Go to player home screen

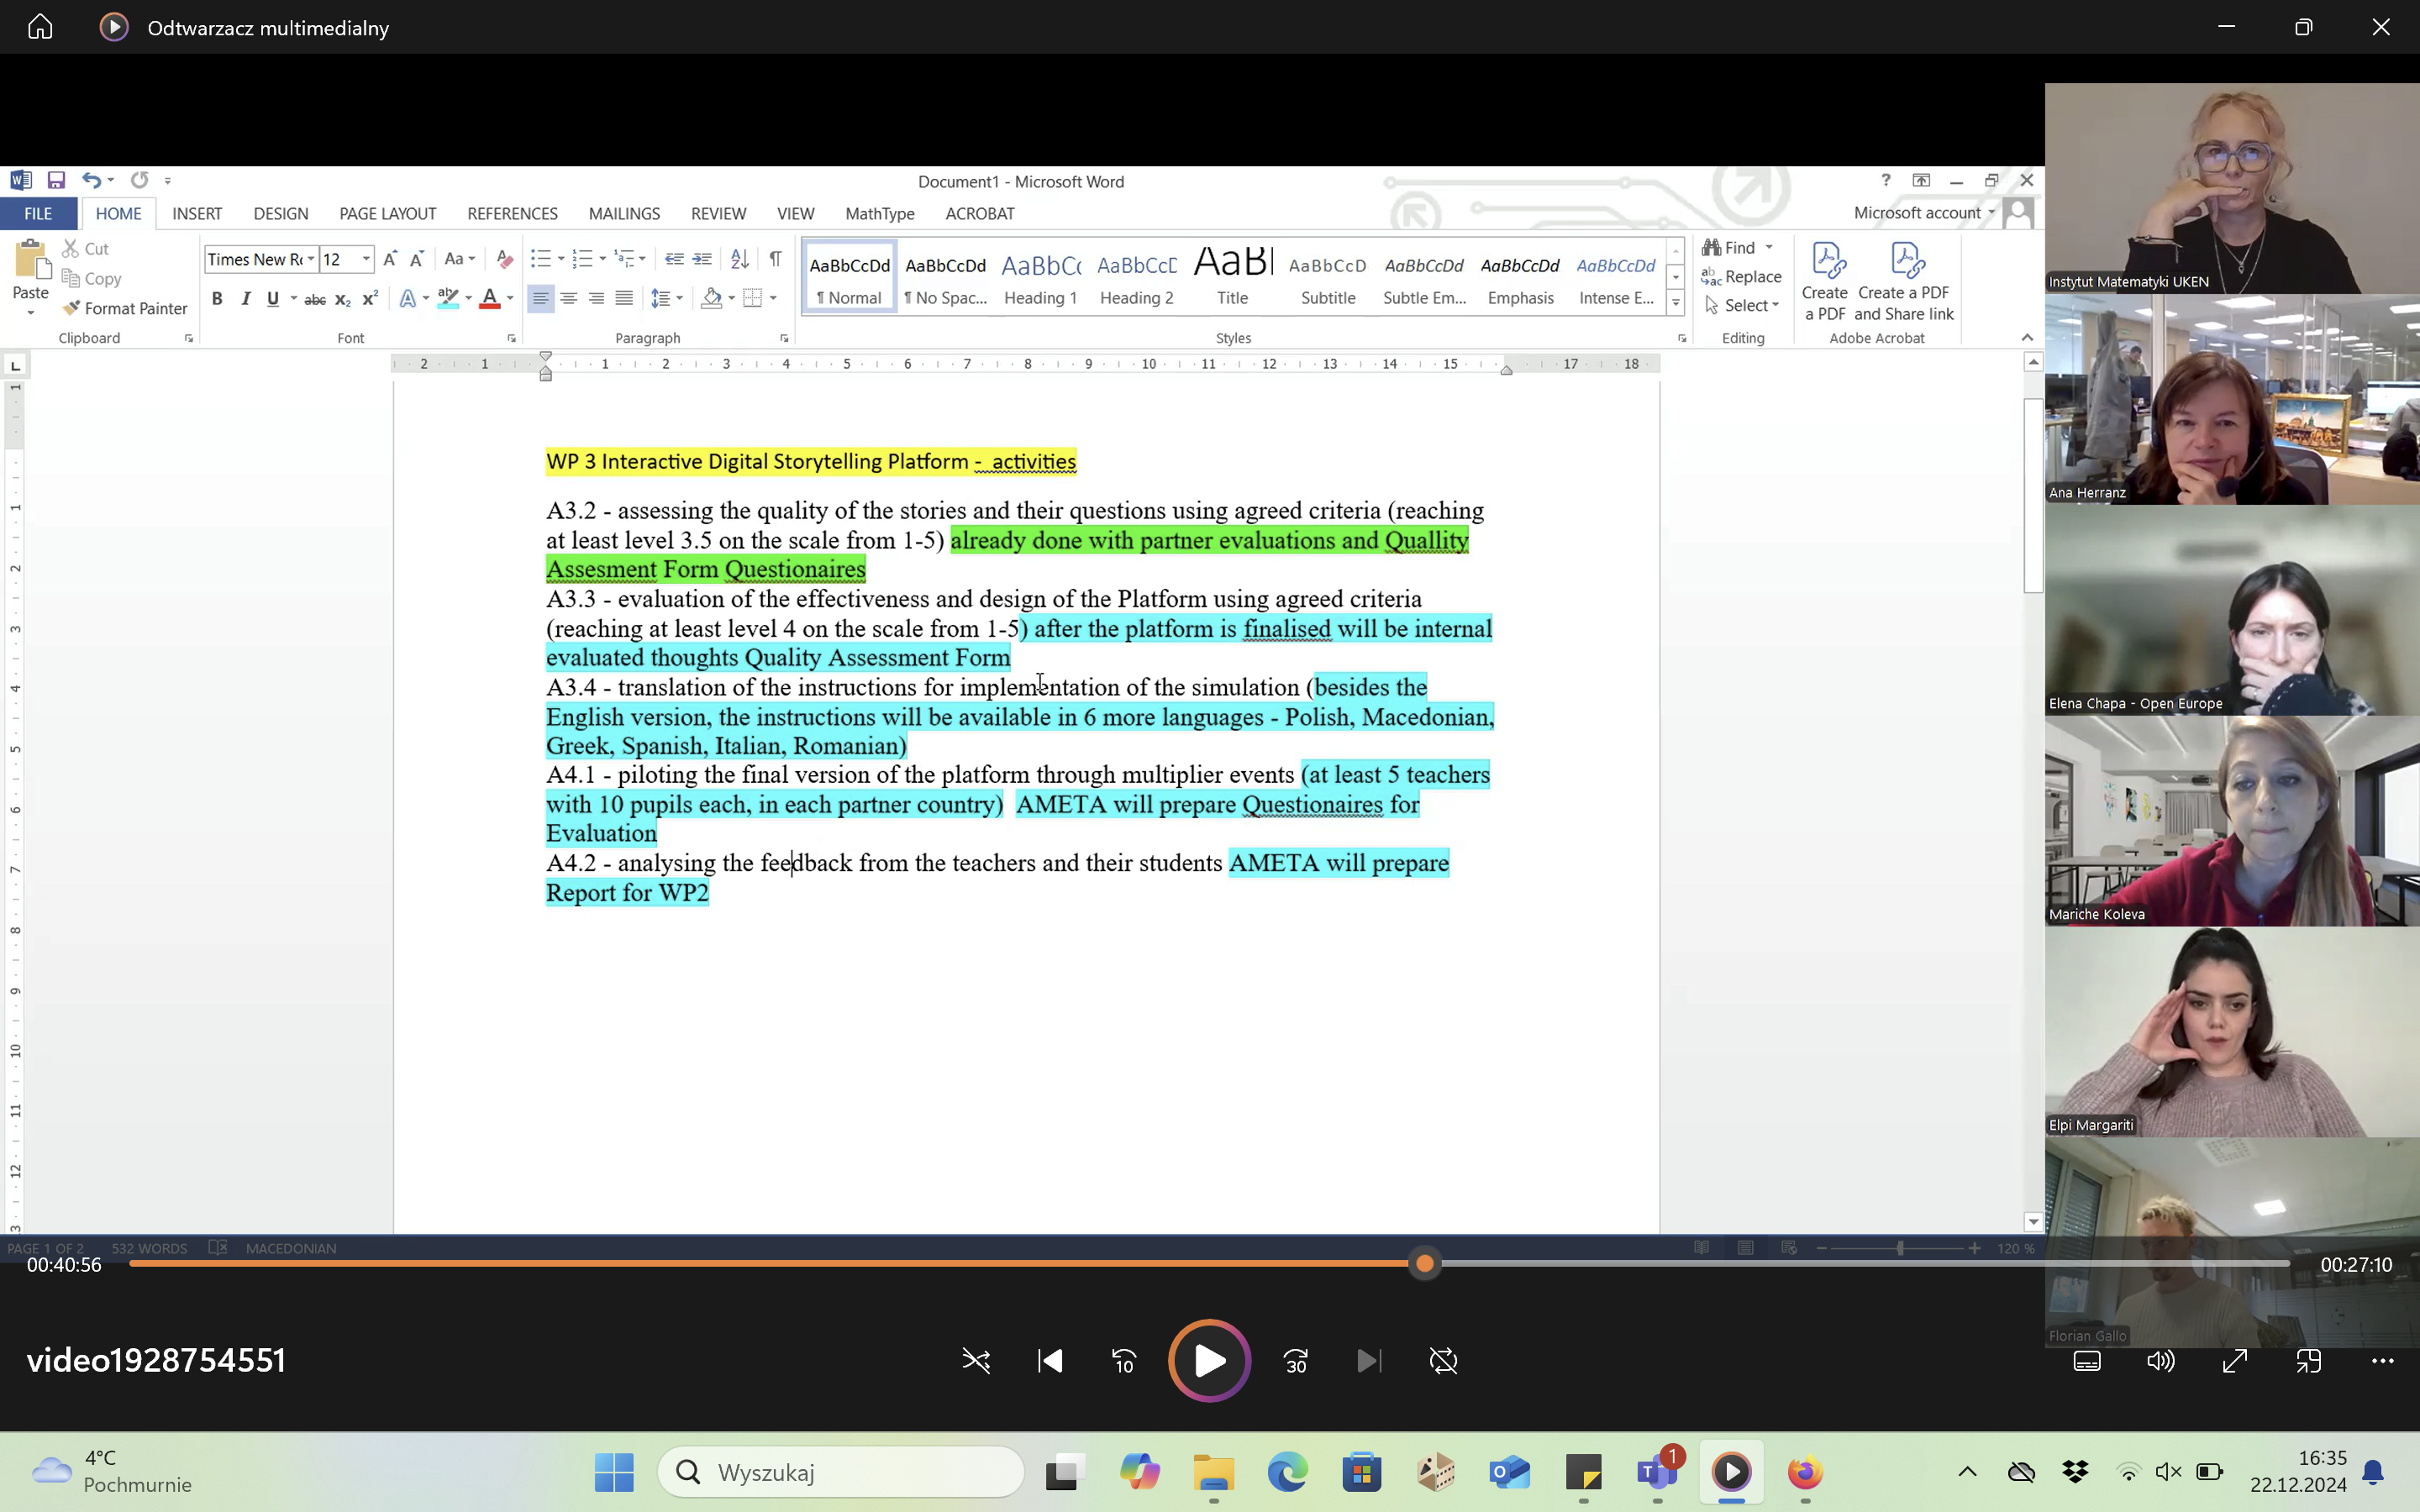coord(40,27)
